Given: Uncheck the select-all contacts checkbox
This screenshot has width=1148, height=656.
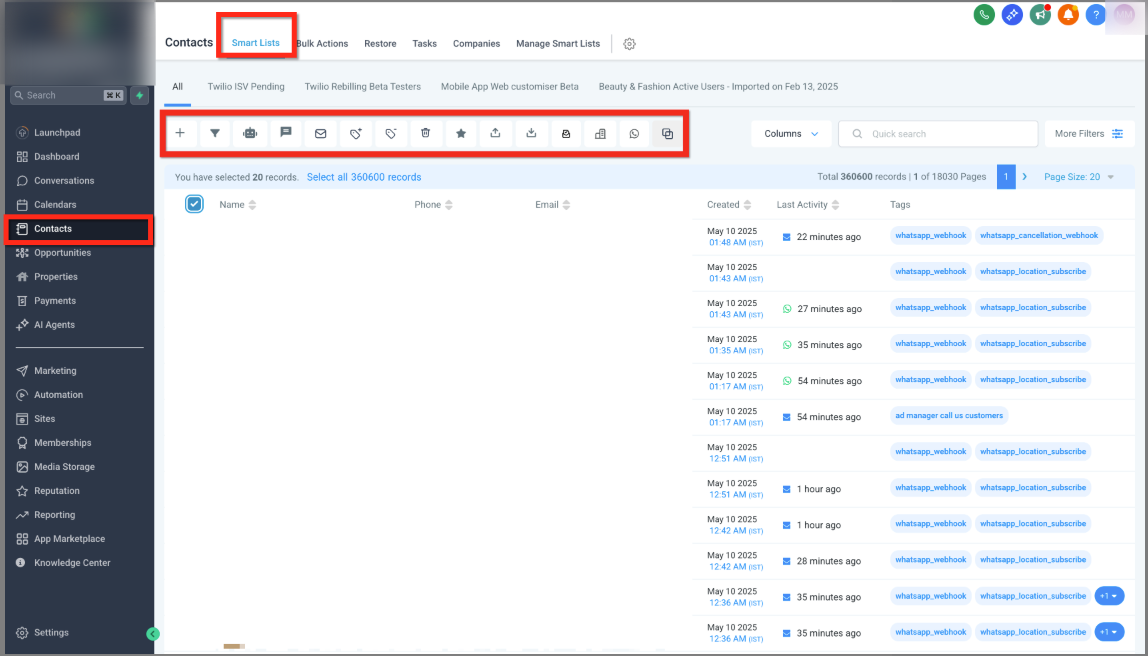Looking at the screenshot, I should click(x=195, y=204).
